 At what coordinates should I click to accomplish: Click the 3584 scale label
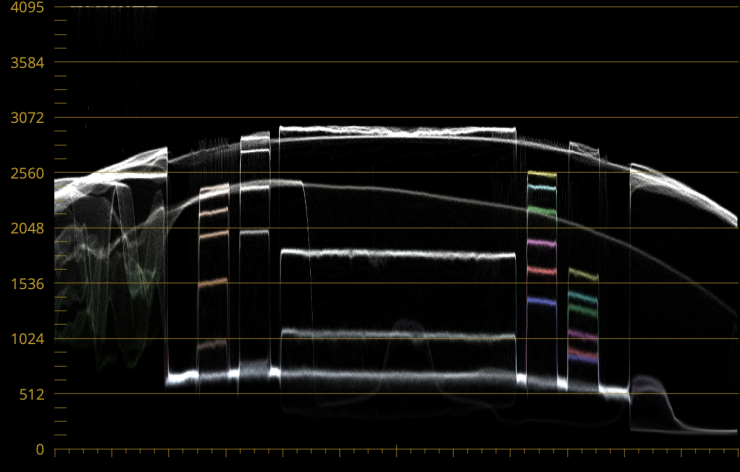point(25,63)
